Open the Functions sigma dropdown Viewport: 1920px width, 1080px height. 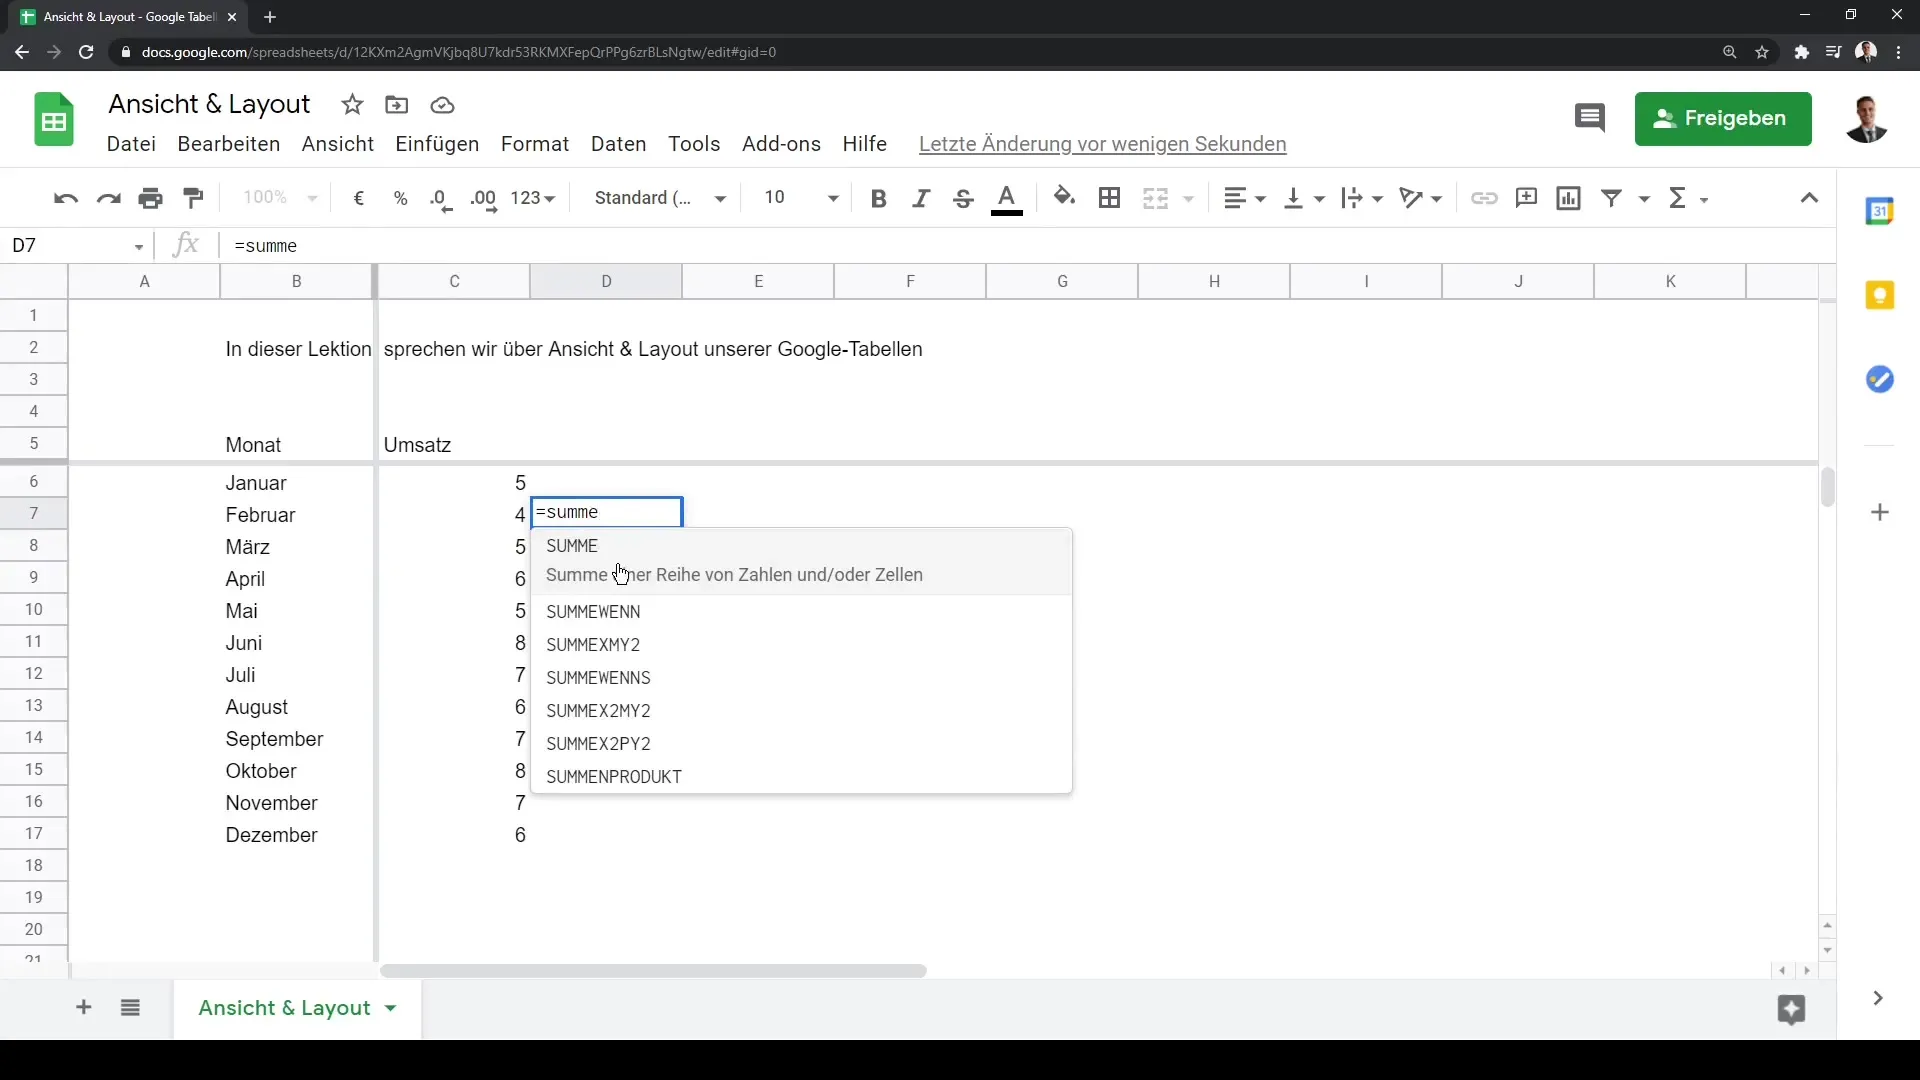tap(1688, 198)
